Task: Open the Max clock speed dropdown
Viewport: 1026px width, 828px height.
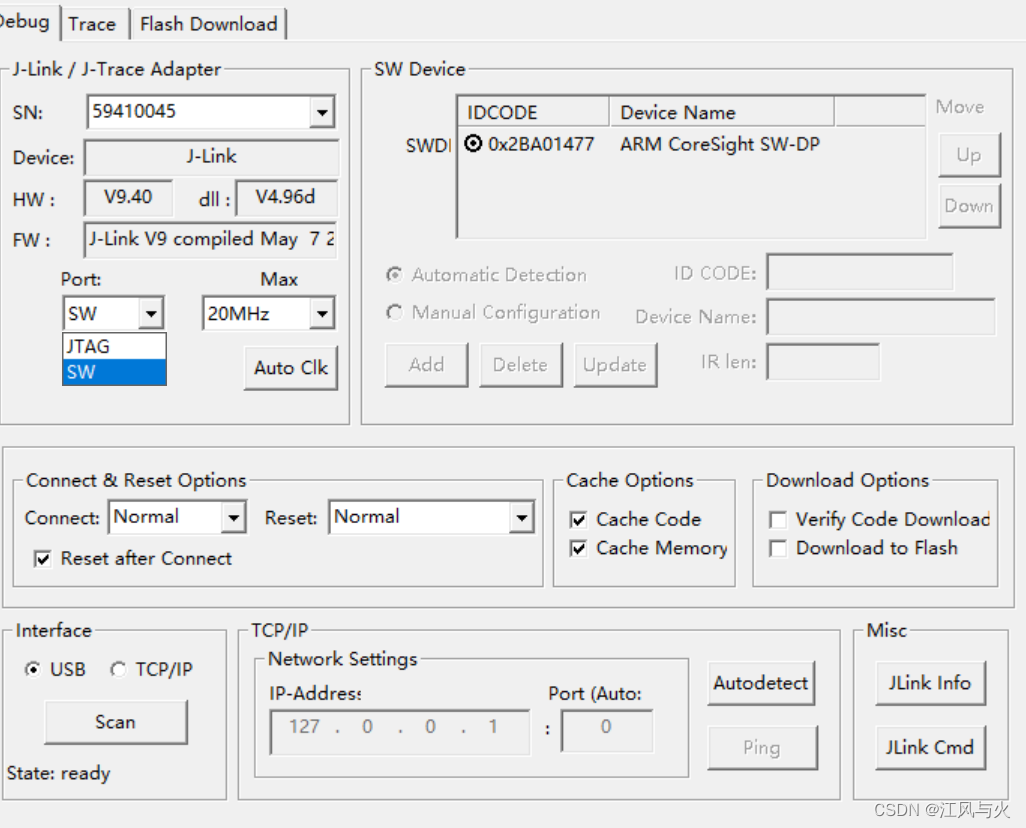Action: point(321,312)
